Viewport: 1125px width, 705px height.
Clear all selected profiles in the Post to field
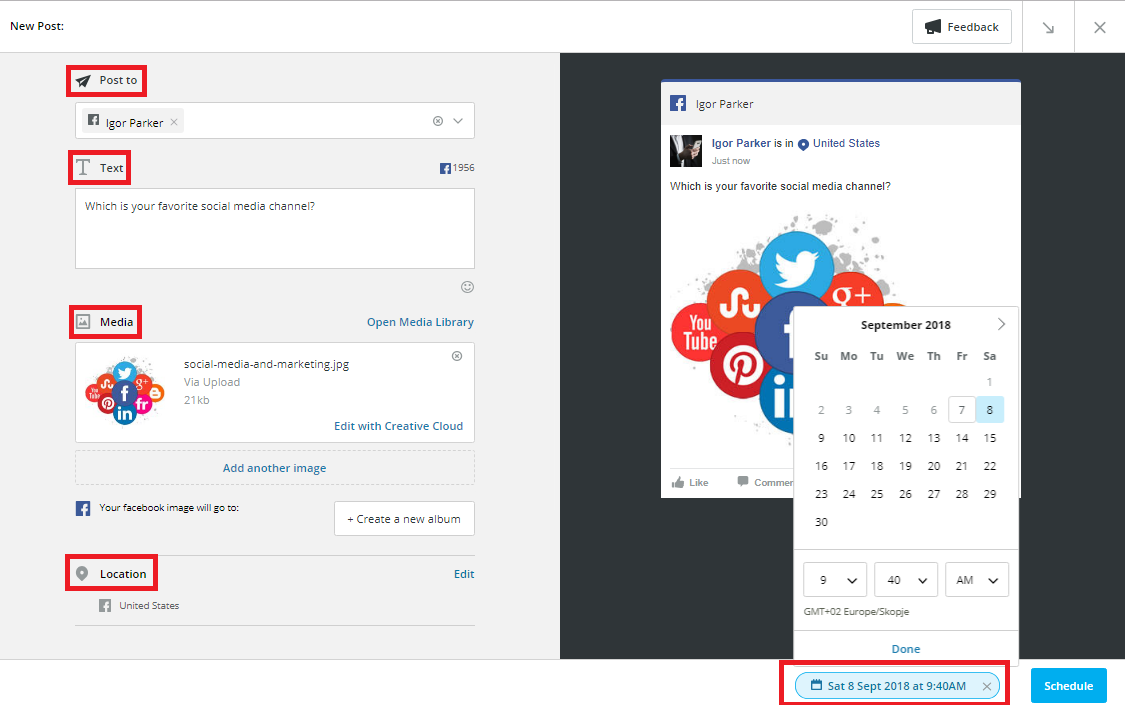coord(438,121)
